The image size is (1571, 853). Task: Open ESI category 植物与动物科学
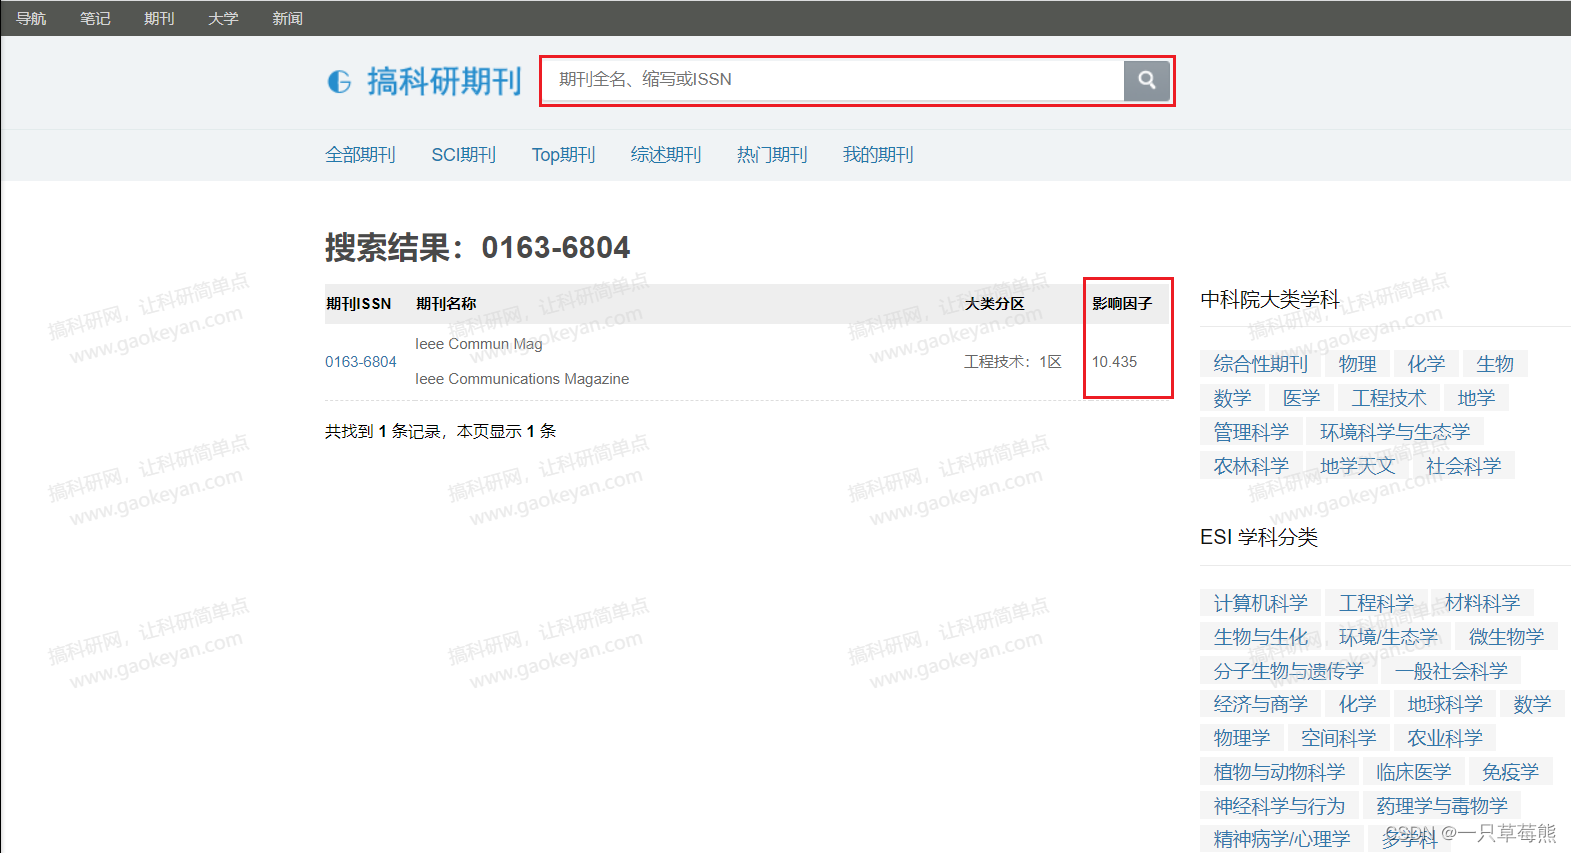coord(1279,772)
